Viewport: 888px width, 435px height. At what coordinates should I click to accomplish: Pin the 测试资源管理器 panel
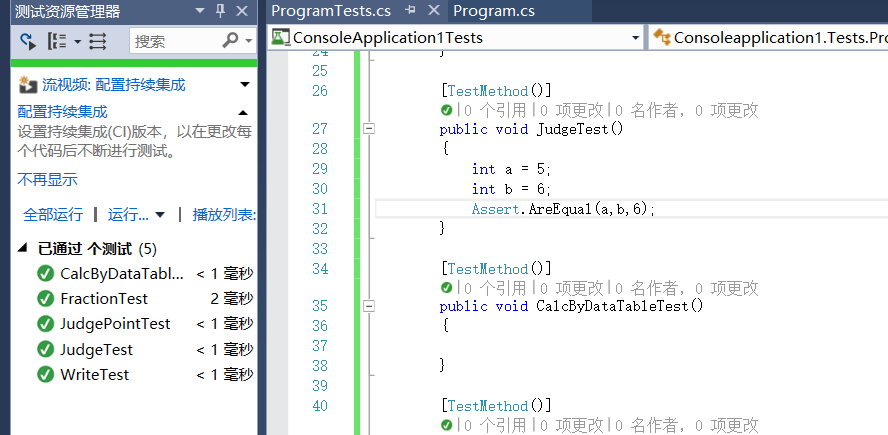coord(220,10)
